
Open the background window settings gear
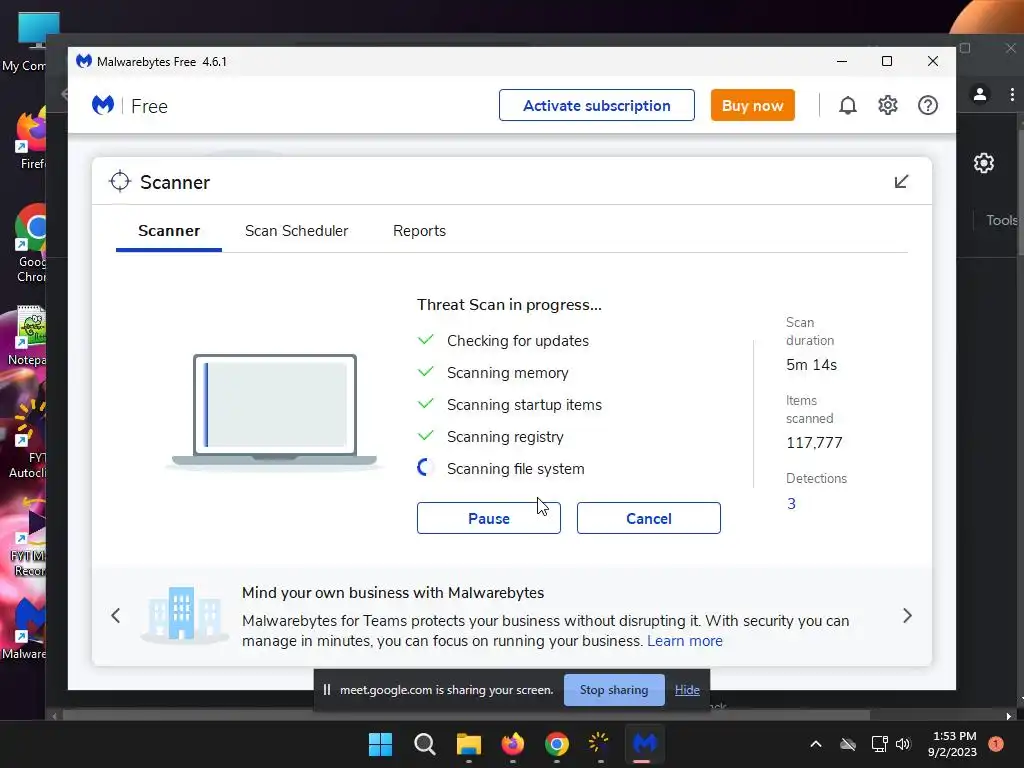click(984, 163)
